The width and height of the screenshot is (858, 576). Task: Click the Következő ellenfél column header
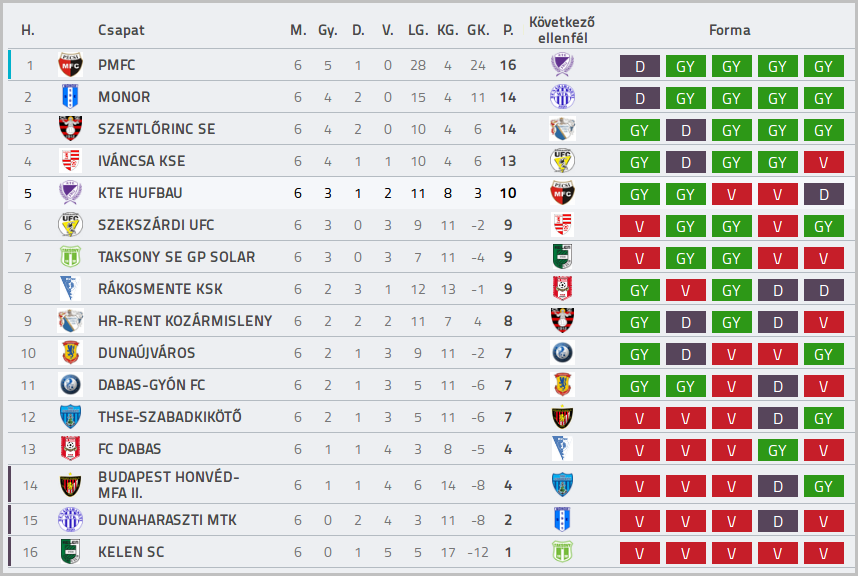pos(562,30)
